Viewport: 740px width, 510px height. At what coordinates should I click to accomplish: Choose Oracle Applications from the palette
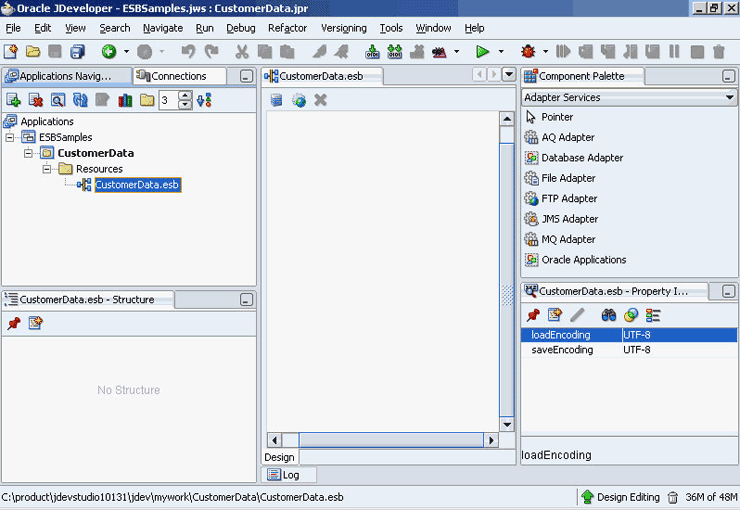coord(583,260)
